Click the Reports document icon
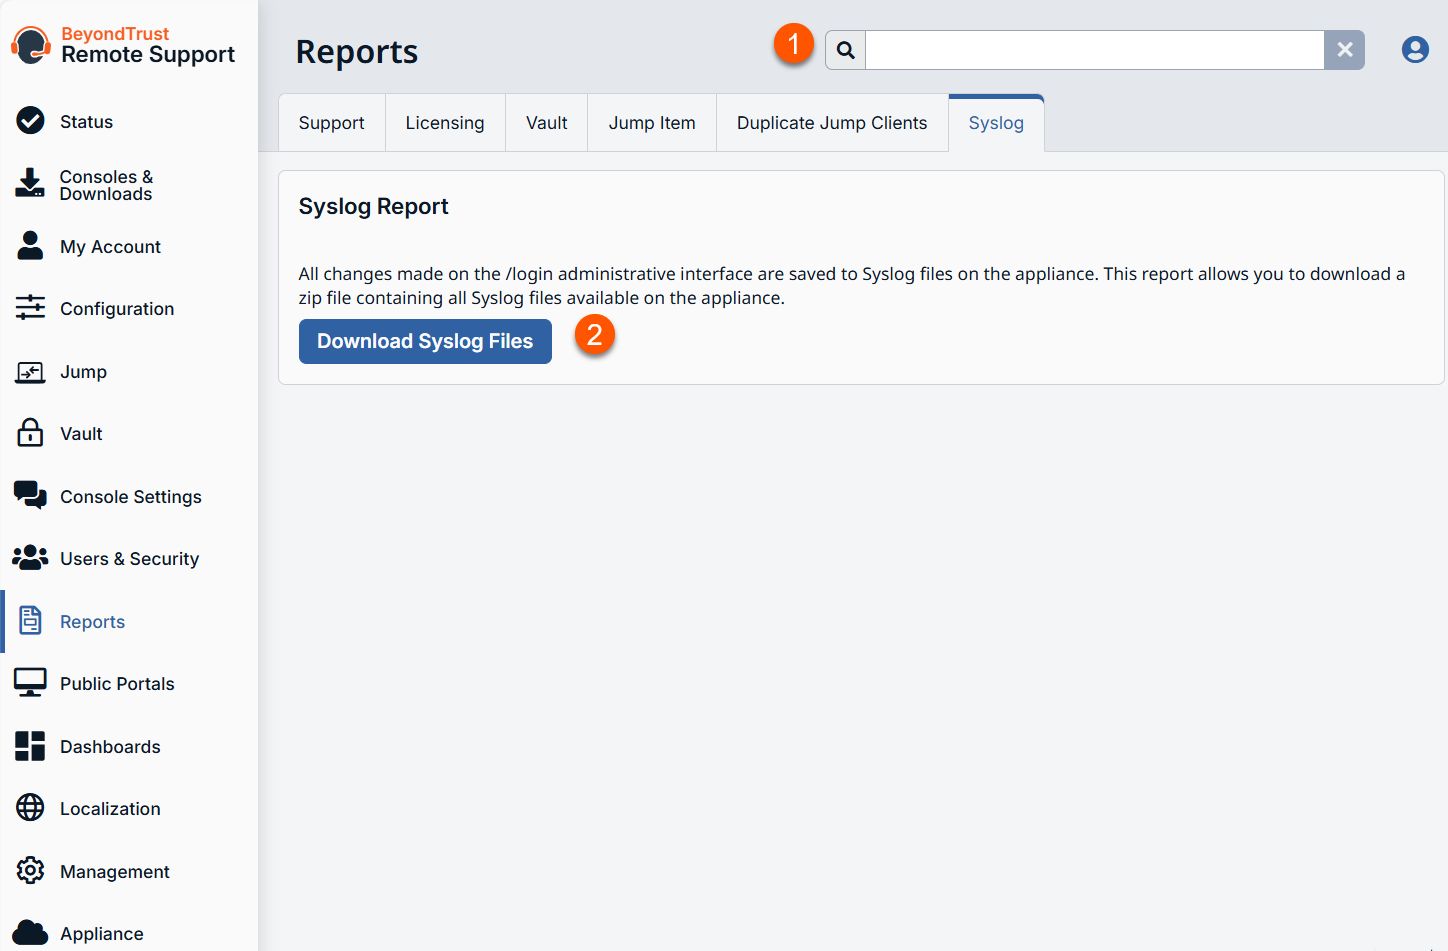1448x951 pixels. pyautogui.click(x=30, y=621)
